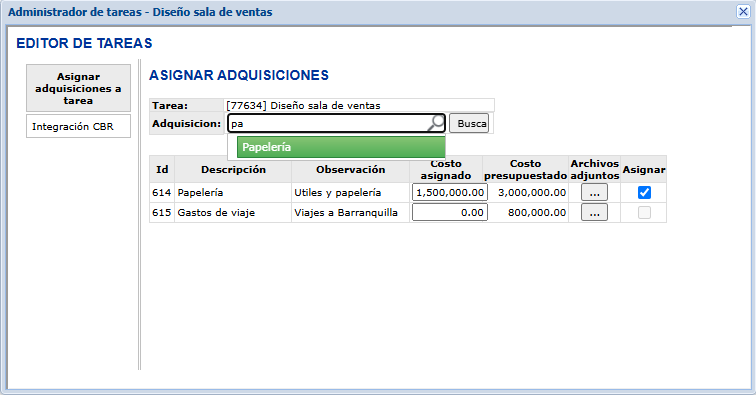Click the Asignar column header
756x395 pixels.
pos(644,169)
